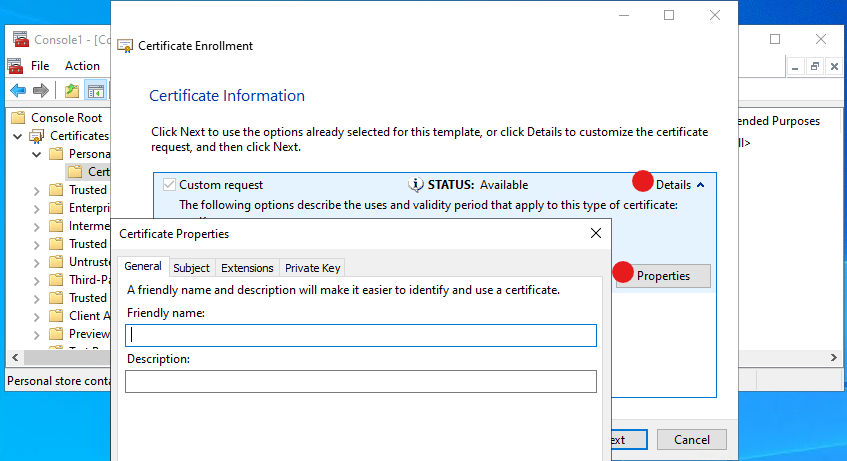Image resolution: width=847 pixels, height=461 pixels.
Task: Select the Console Root folder icon
Action: 18,118
